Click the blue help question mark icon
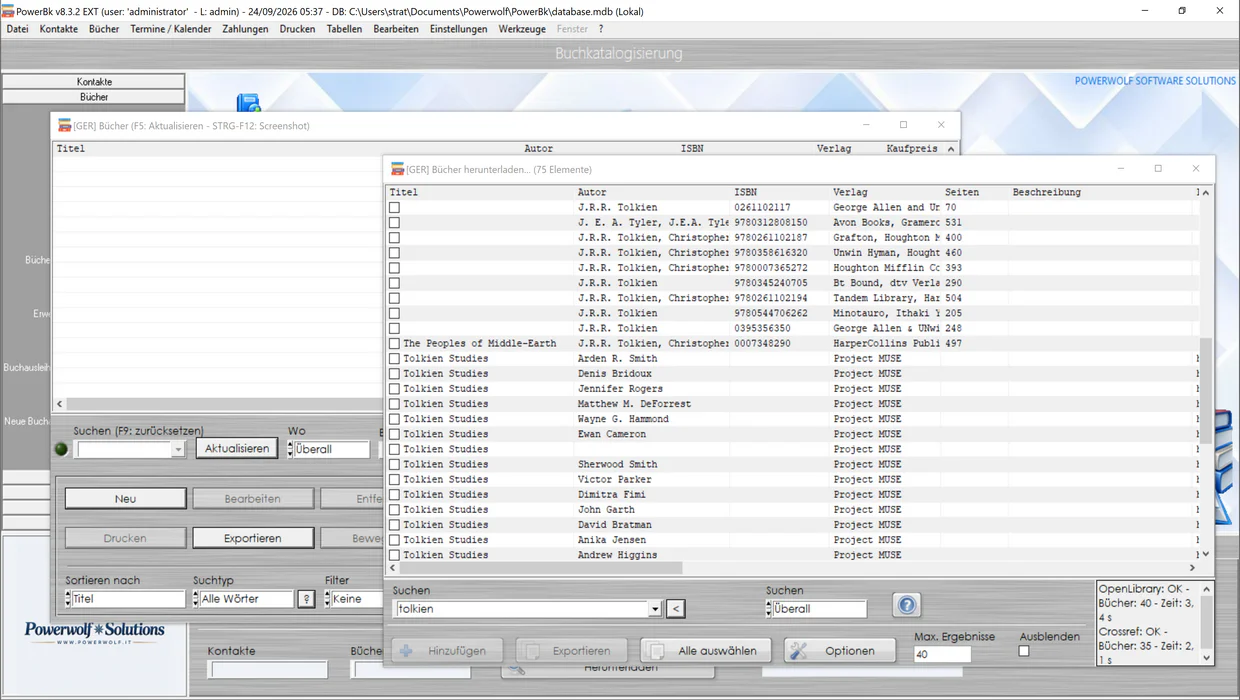The width and height of the screenshot is (1240, 700). (x=906, y=606)
